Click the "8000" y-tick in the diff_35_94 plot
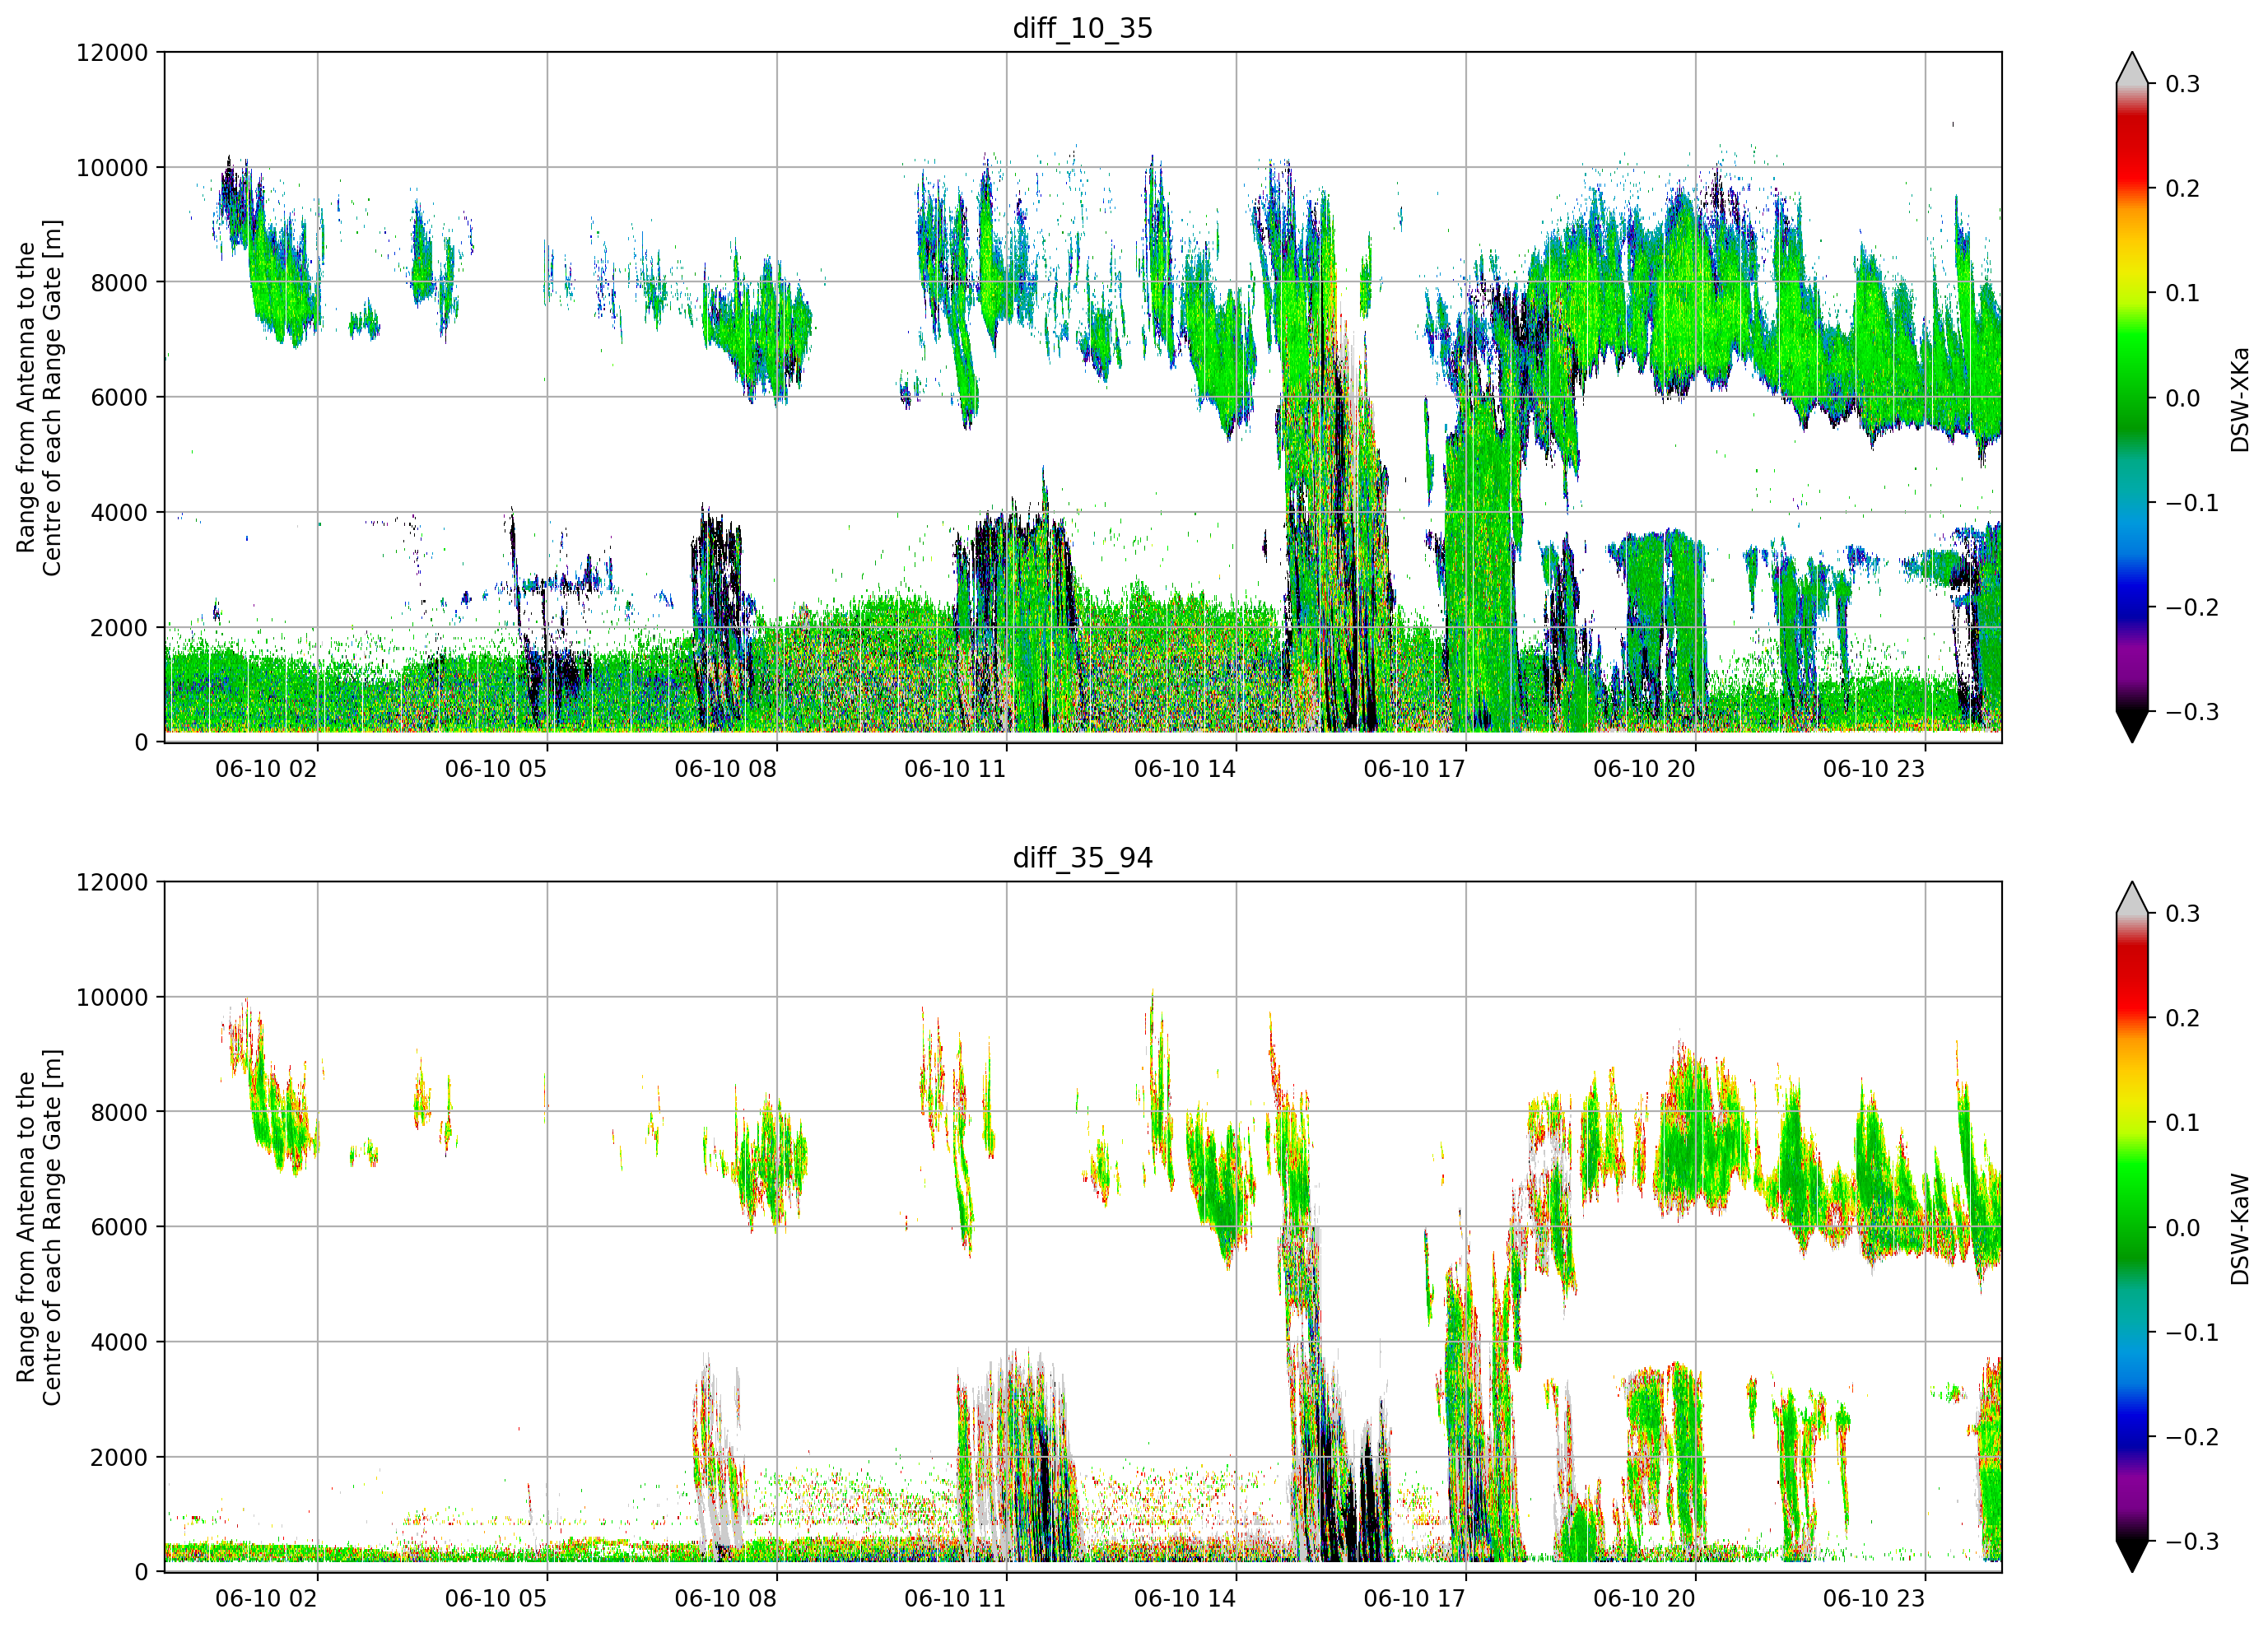This screenshot has height=1628, width=2268. coord(119,1113)
